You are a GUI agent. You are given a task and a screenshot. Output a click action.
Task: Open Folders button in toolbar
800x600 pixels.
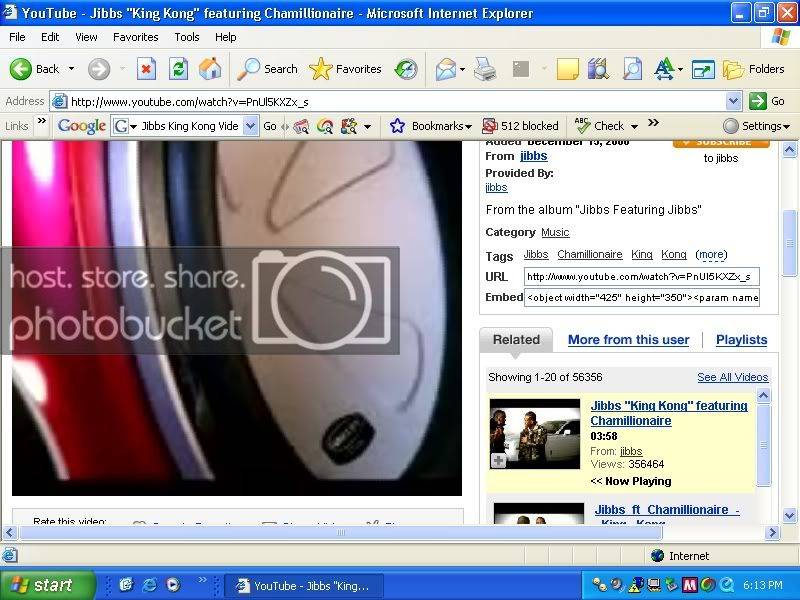754,69
